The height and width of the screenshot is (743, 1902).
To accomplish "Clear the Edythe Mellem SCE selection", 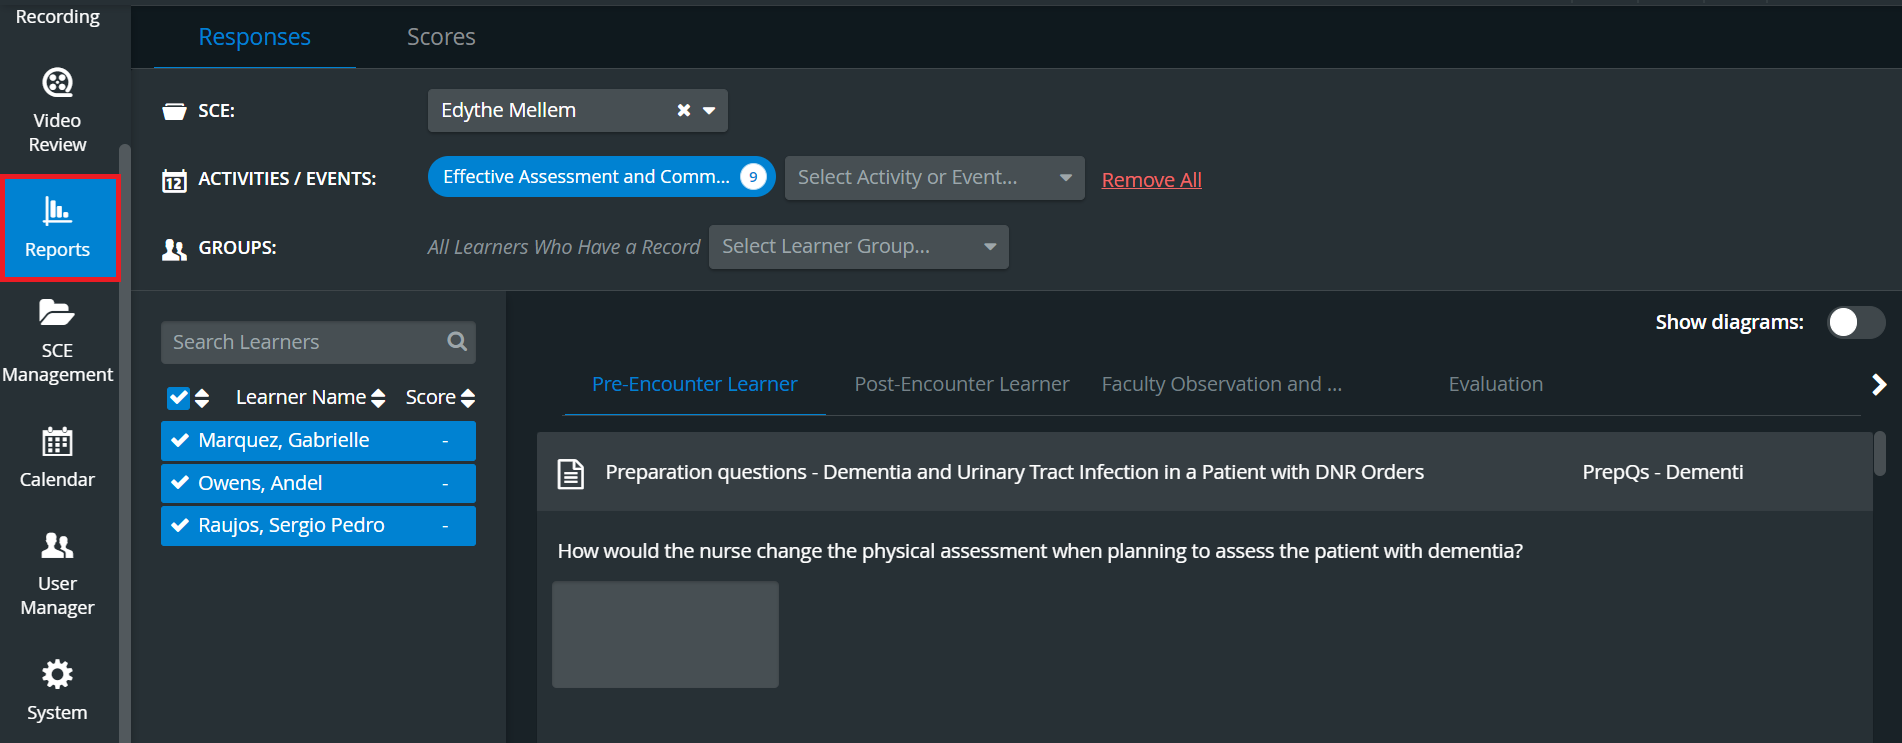I will click(684, 110).
